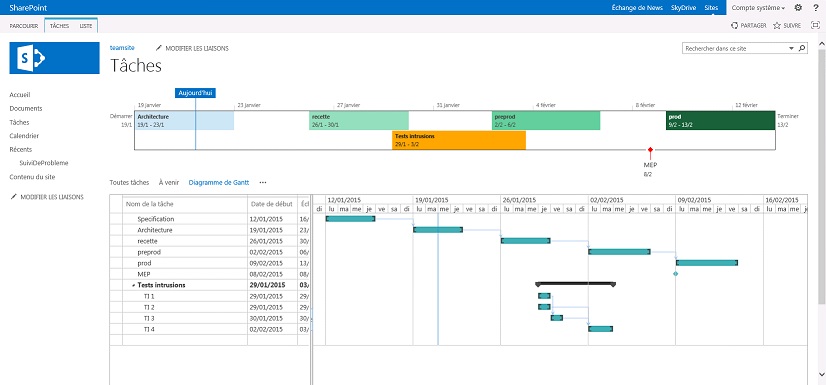Open the settings gear menu
826x385 pixels.
pyautogui.click(x=798, y=7)
